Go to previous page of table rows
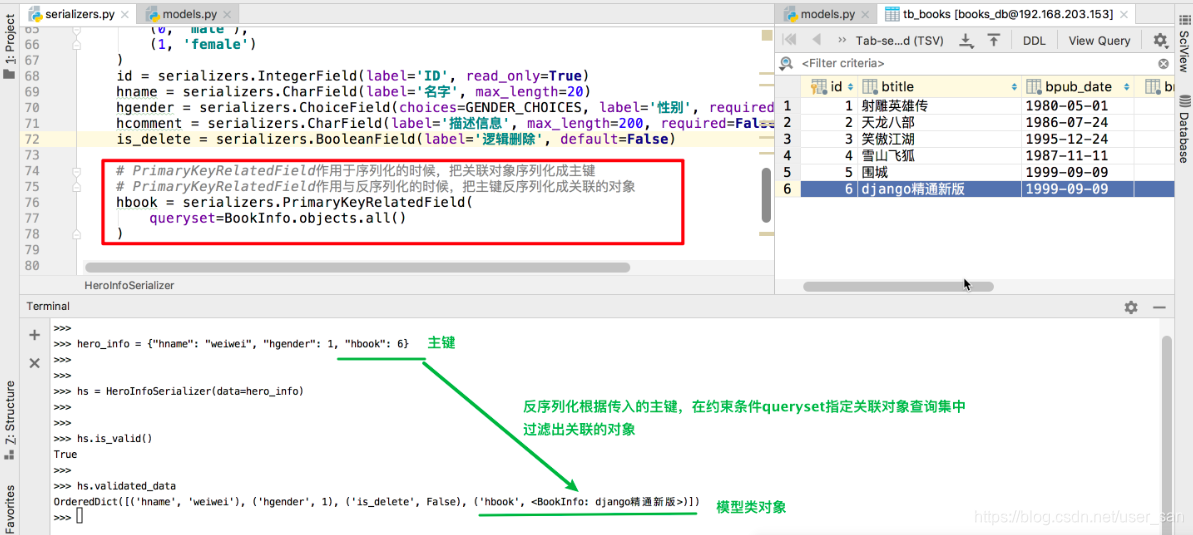 [x=816, y=40]
